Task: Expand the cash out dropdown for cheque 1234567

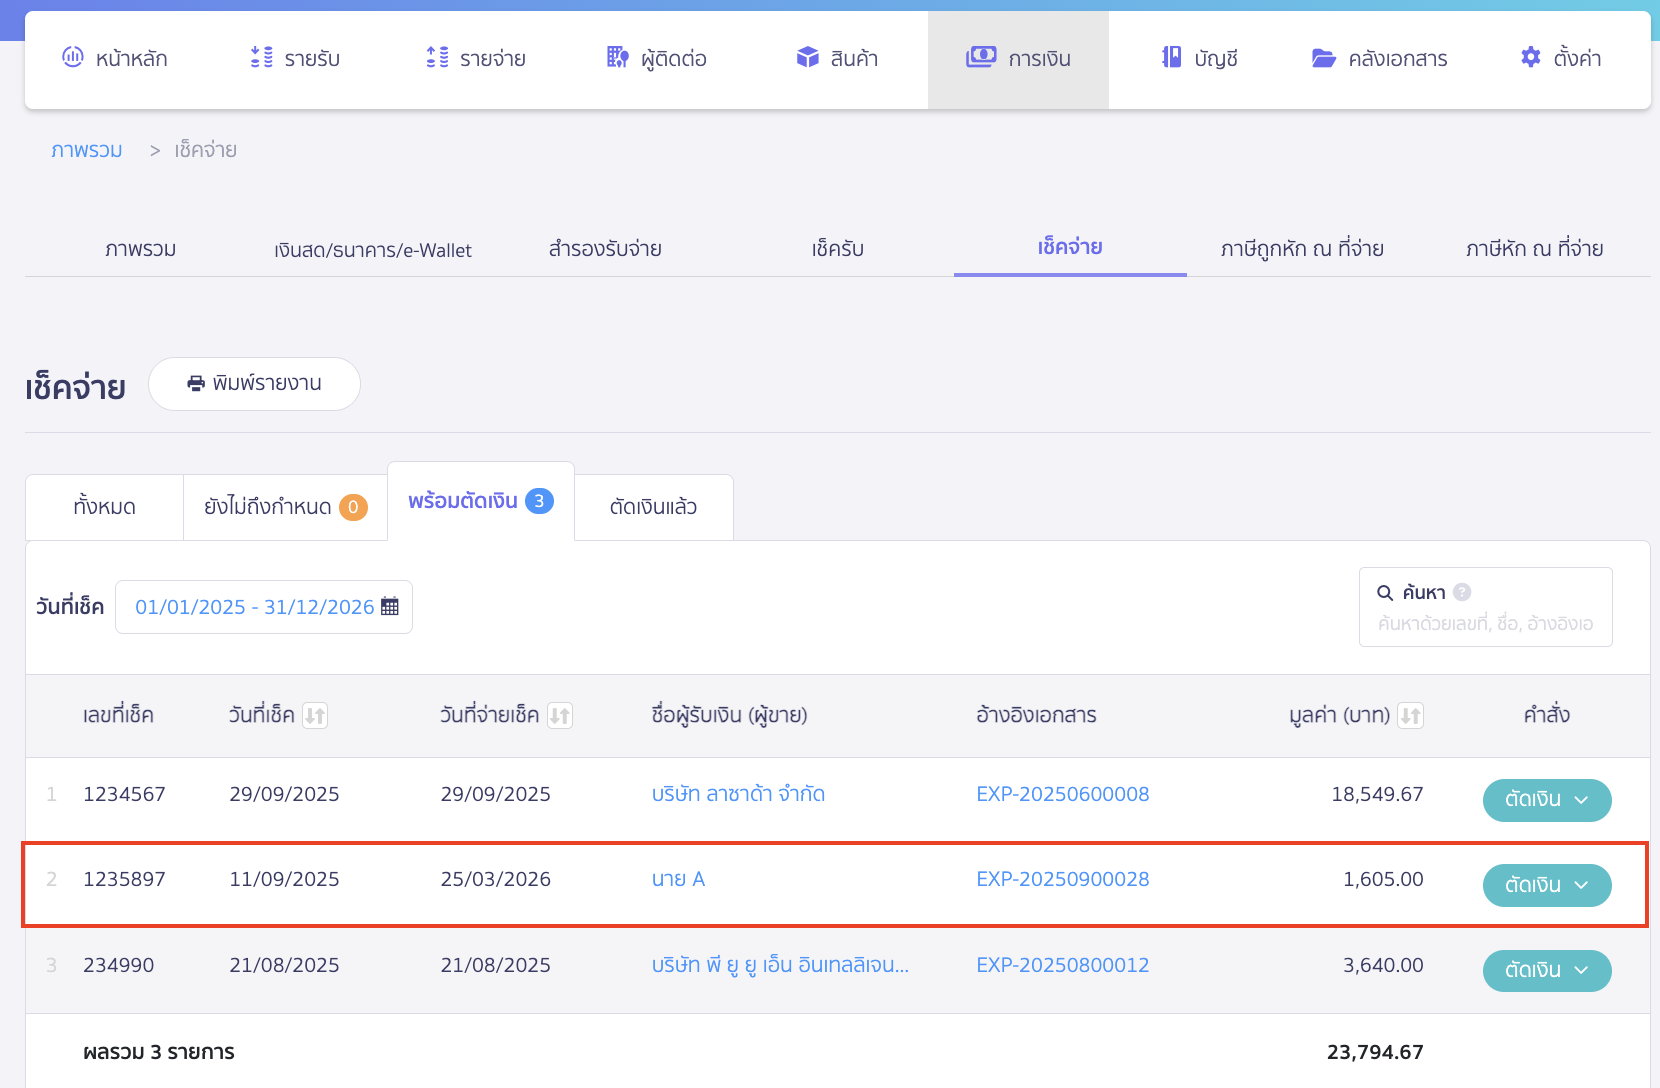Action: pos(1546,800)
